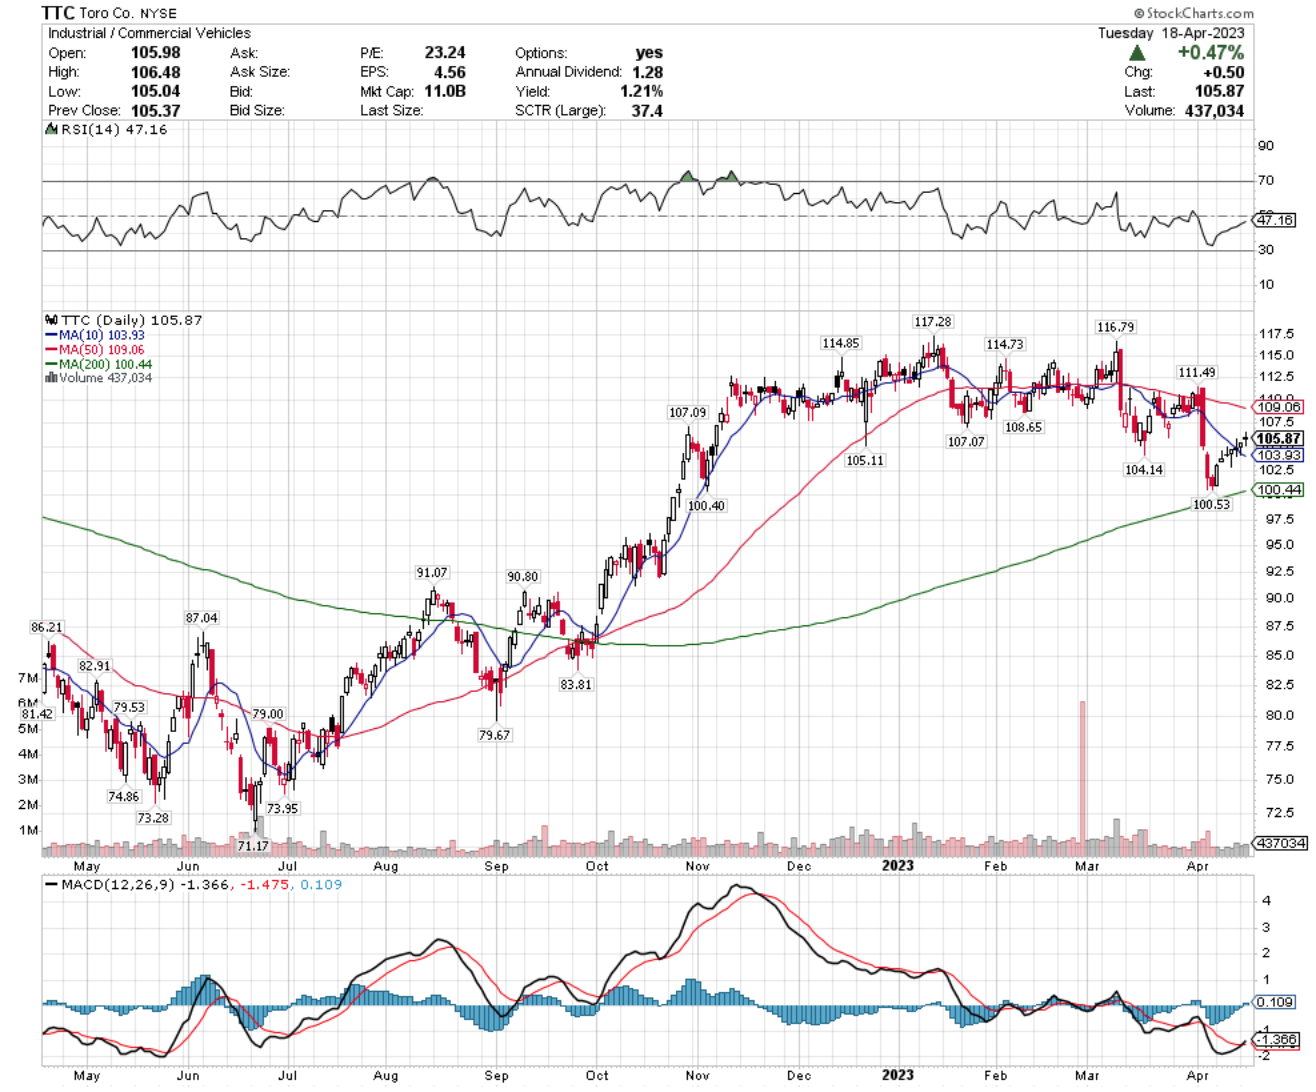The image size is (1316, 1092).
Task: Click the 83.81 price label
Action: [575, 685]
